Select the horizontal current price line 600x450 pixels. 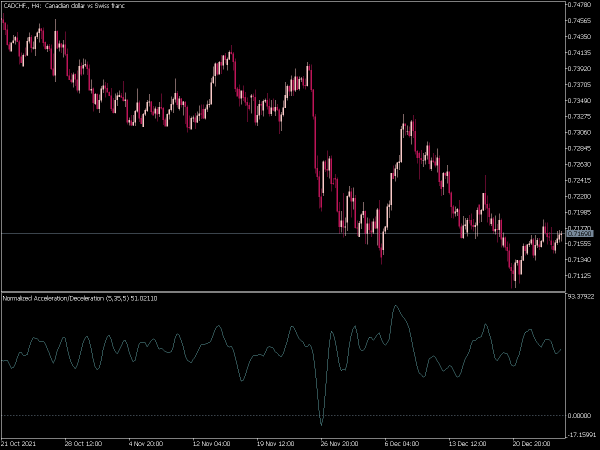[283, 233]
